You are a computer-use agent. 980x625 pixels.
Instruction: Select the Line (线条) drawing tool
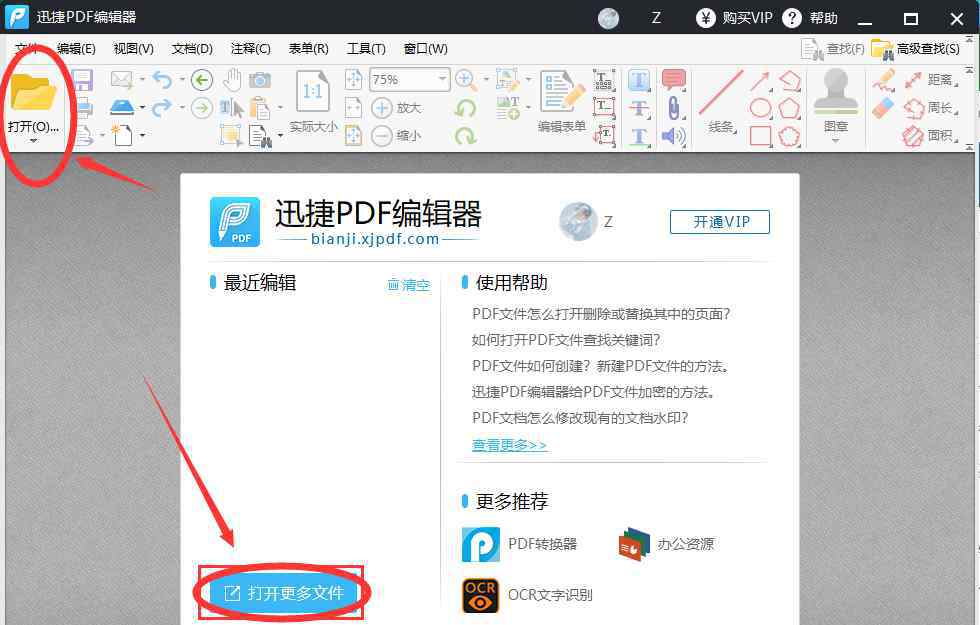(x=721, y=92)
